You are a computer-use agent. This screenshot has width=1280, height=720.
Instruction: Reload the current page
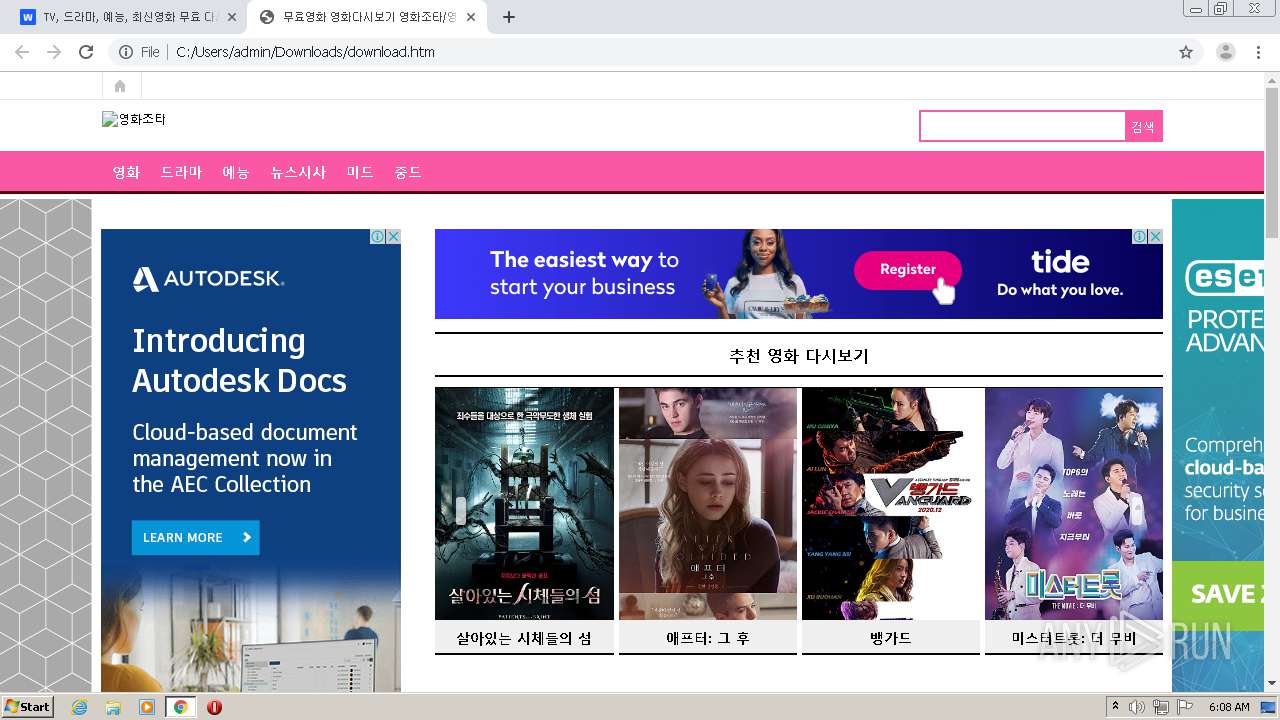coord(86,52)
